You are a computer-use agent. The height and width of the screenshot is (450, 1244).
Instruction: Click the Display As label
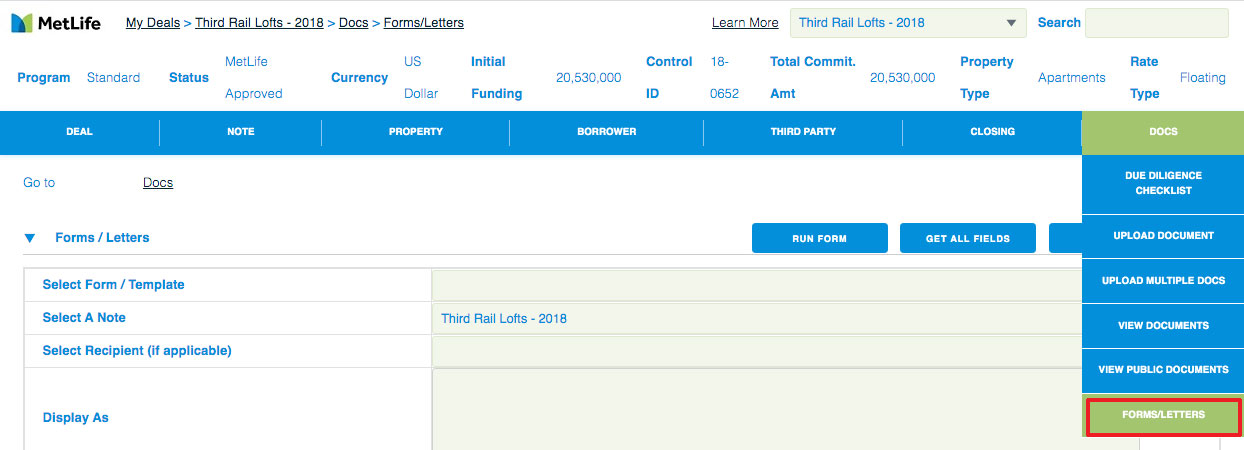[75, 418]
